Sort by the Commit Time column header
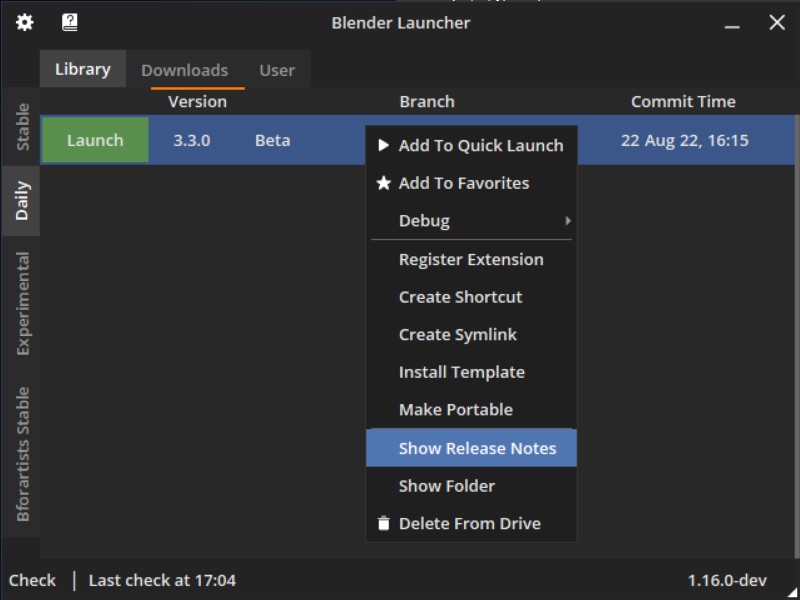The height and width of the screenshot is (600, 800). click(x=683, y=102)
